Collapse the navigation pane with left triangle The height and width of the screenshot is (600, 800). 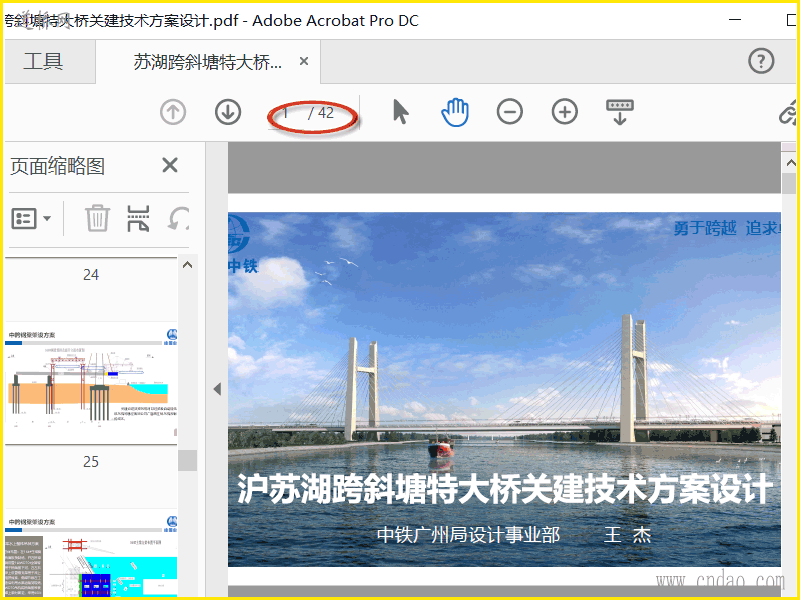[217, 389]
